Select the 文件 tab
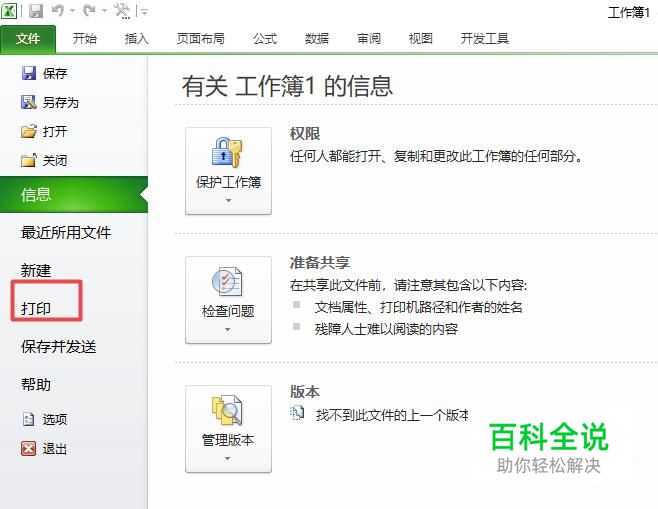 tap(28, 39)
